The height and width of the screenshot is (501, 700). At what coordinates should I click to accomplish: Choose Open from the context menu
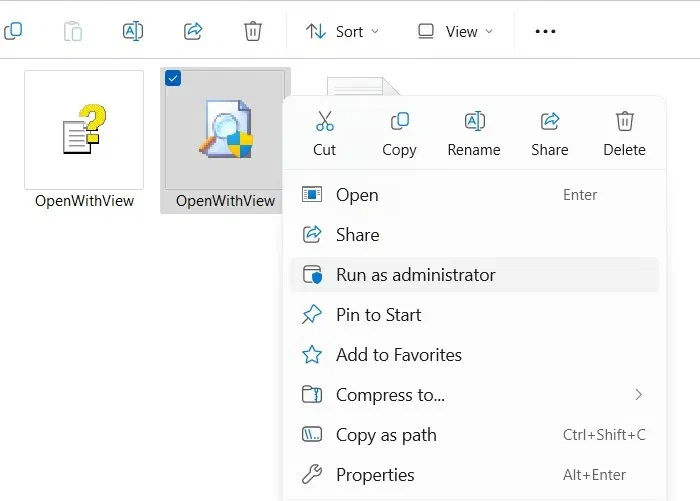tap(474, 195)
